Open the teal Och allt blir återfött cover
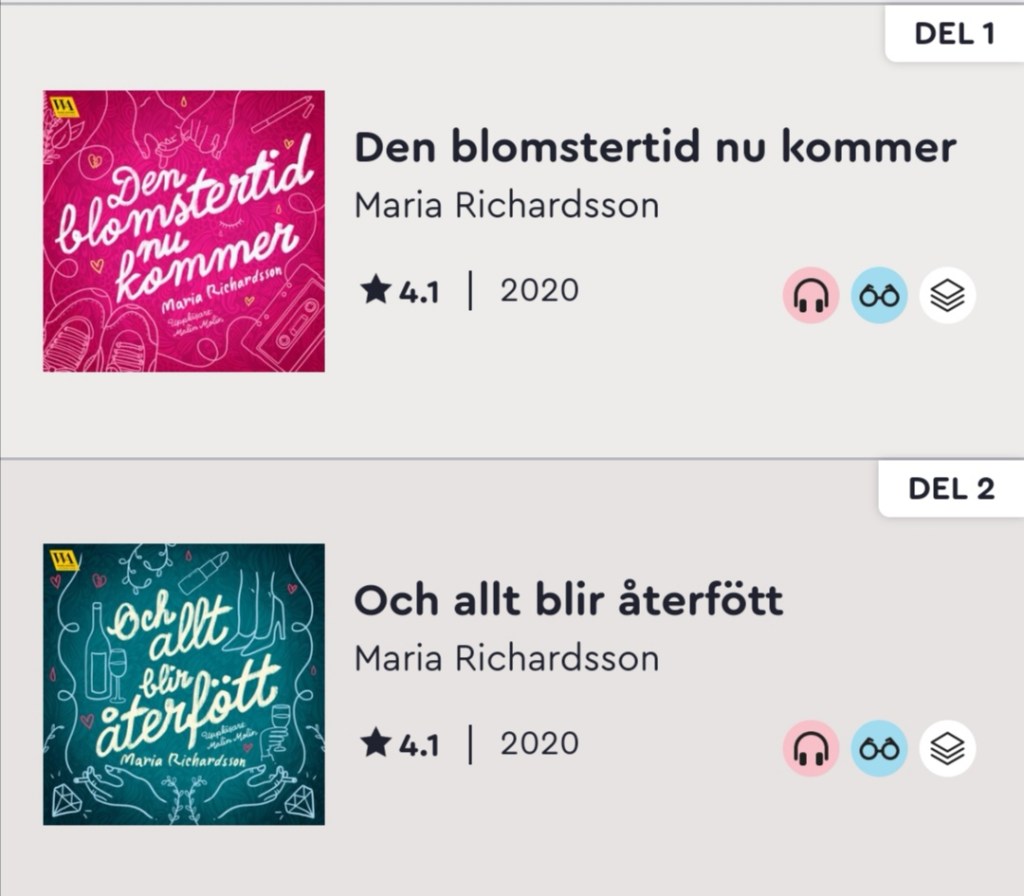This screenshot has width=1024, height=896. tap(184, 684)
